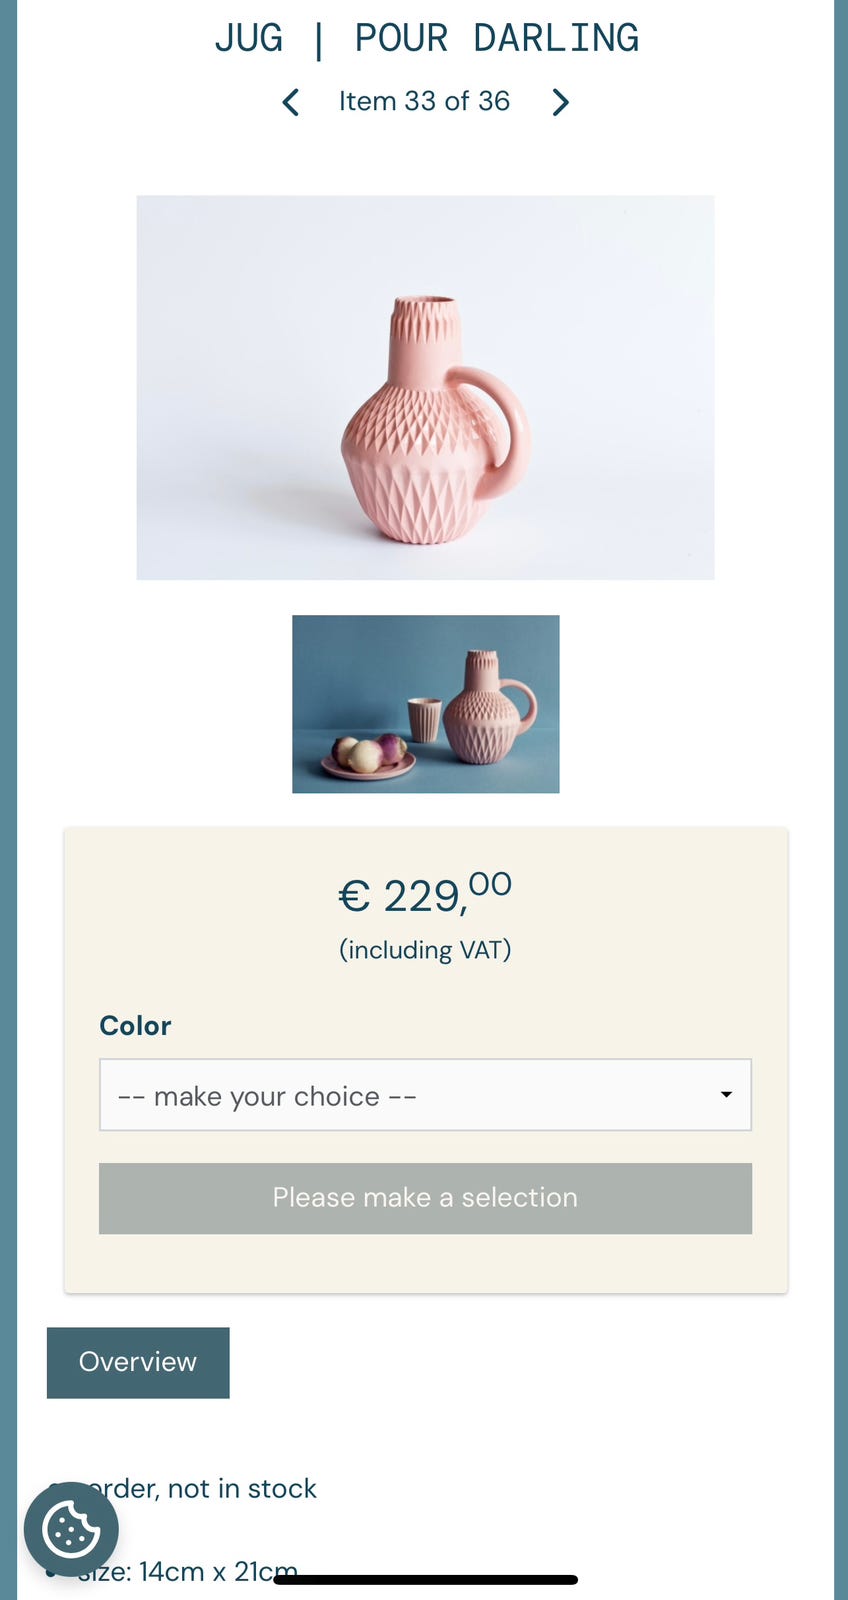Screen dimensions: 848x1600
Task: Click the '(including VAT)' label
Action: [x=424, y=949]
